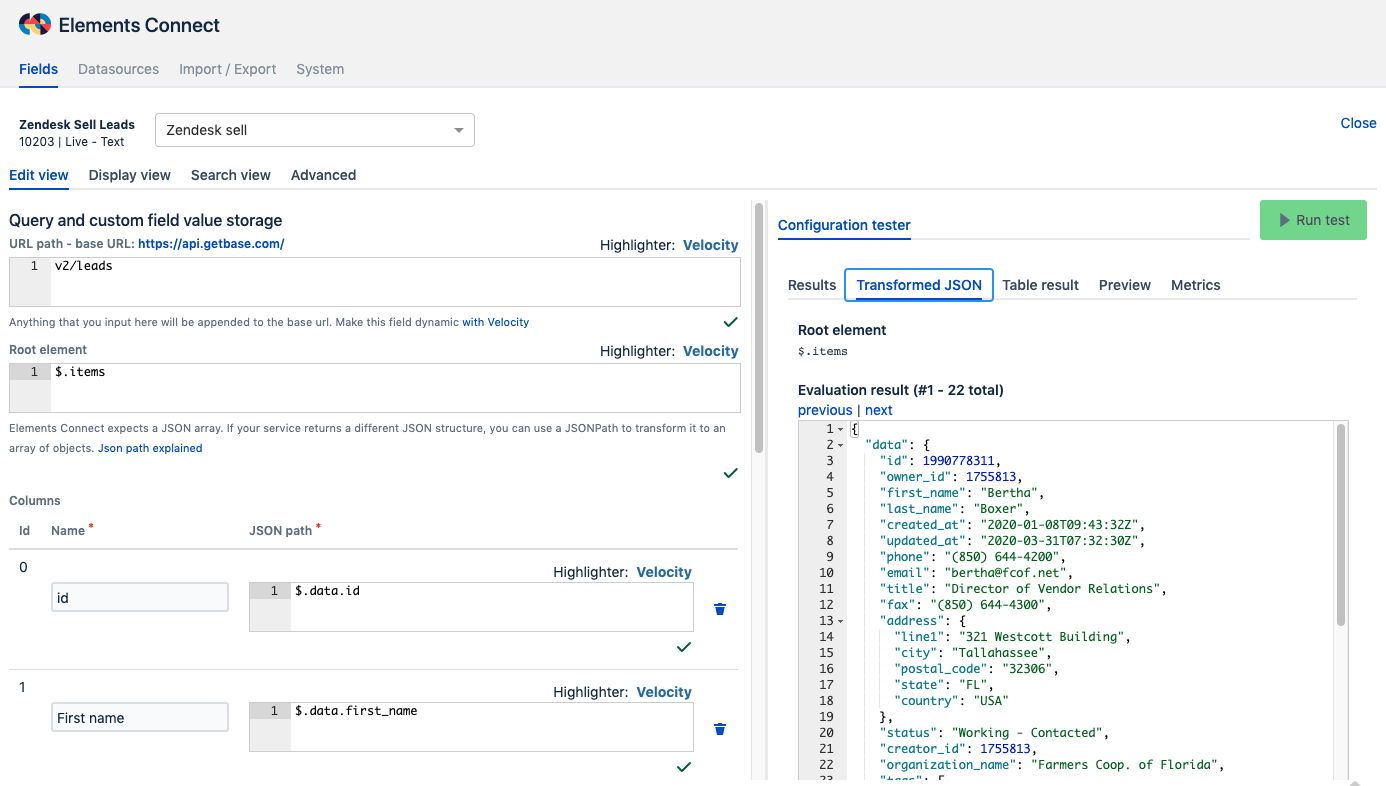Delete the First name column with trash icon

coord(719,729)
